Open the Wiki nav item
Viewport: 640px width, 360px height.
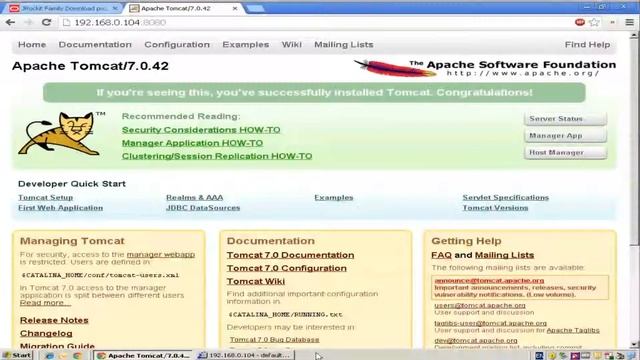point(291,44)
